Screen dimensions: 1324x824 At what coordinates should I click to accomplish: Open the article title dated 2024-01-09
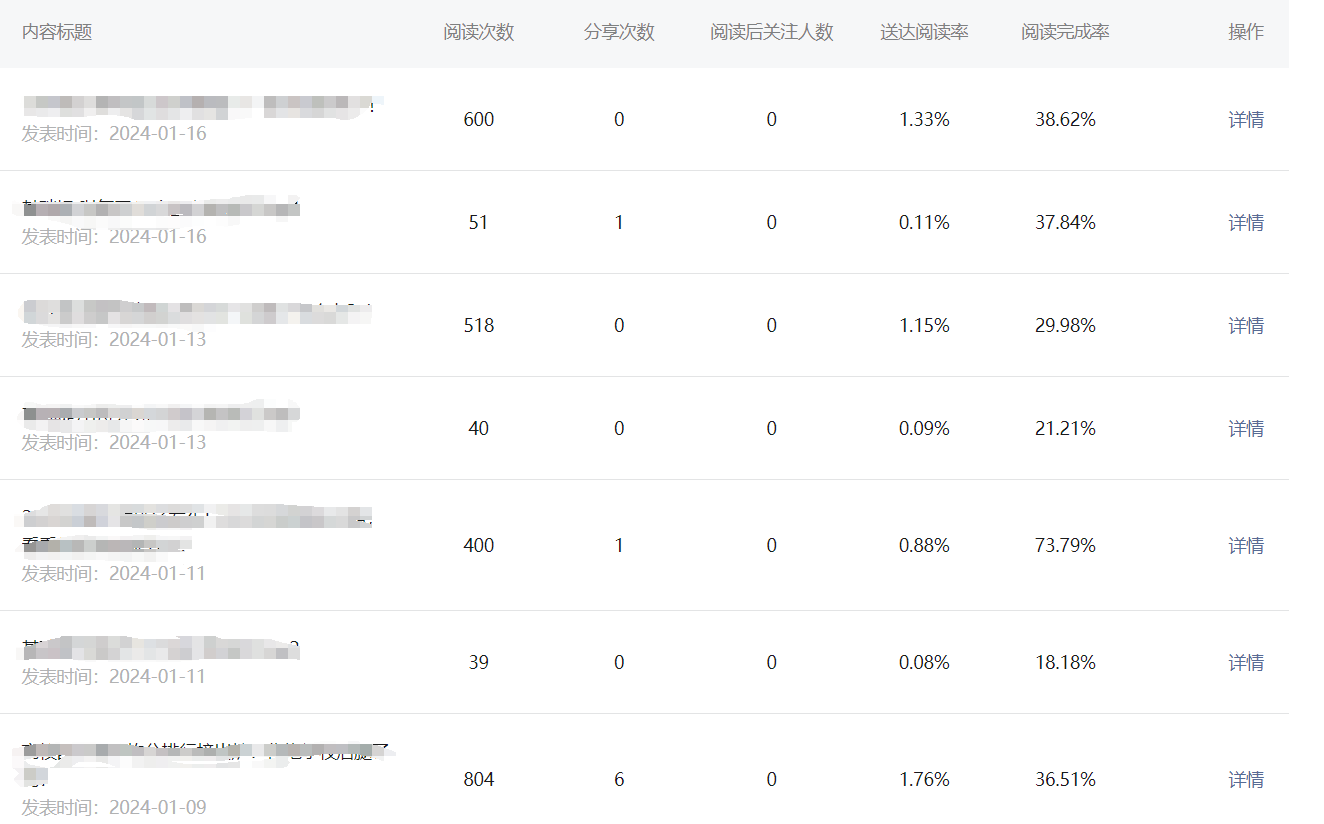(x=207, y=765)
